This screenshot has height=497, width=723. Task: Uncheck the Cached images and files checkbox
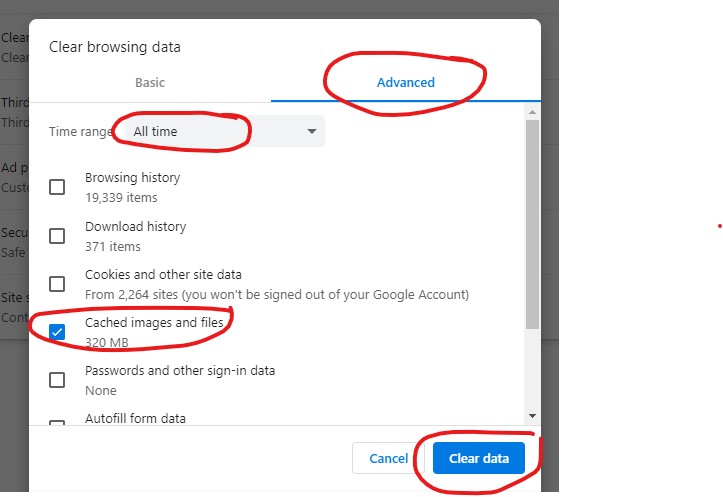click(57, 332)
